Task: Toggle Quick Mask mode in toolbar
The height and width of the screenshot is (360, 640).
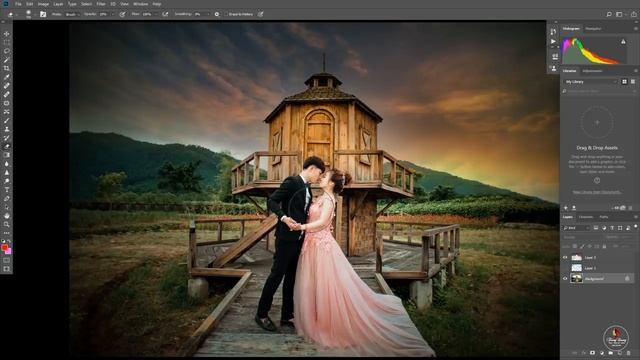Action: tap(7, 260)
